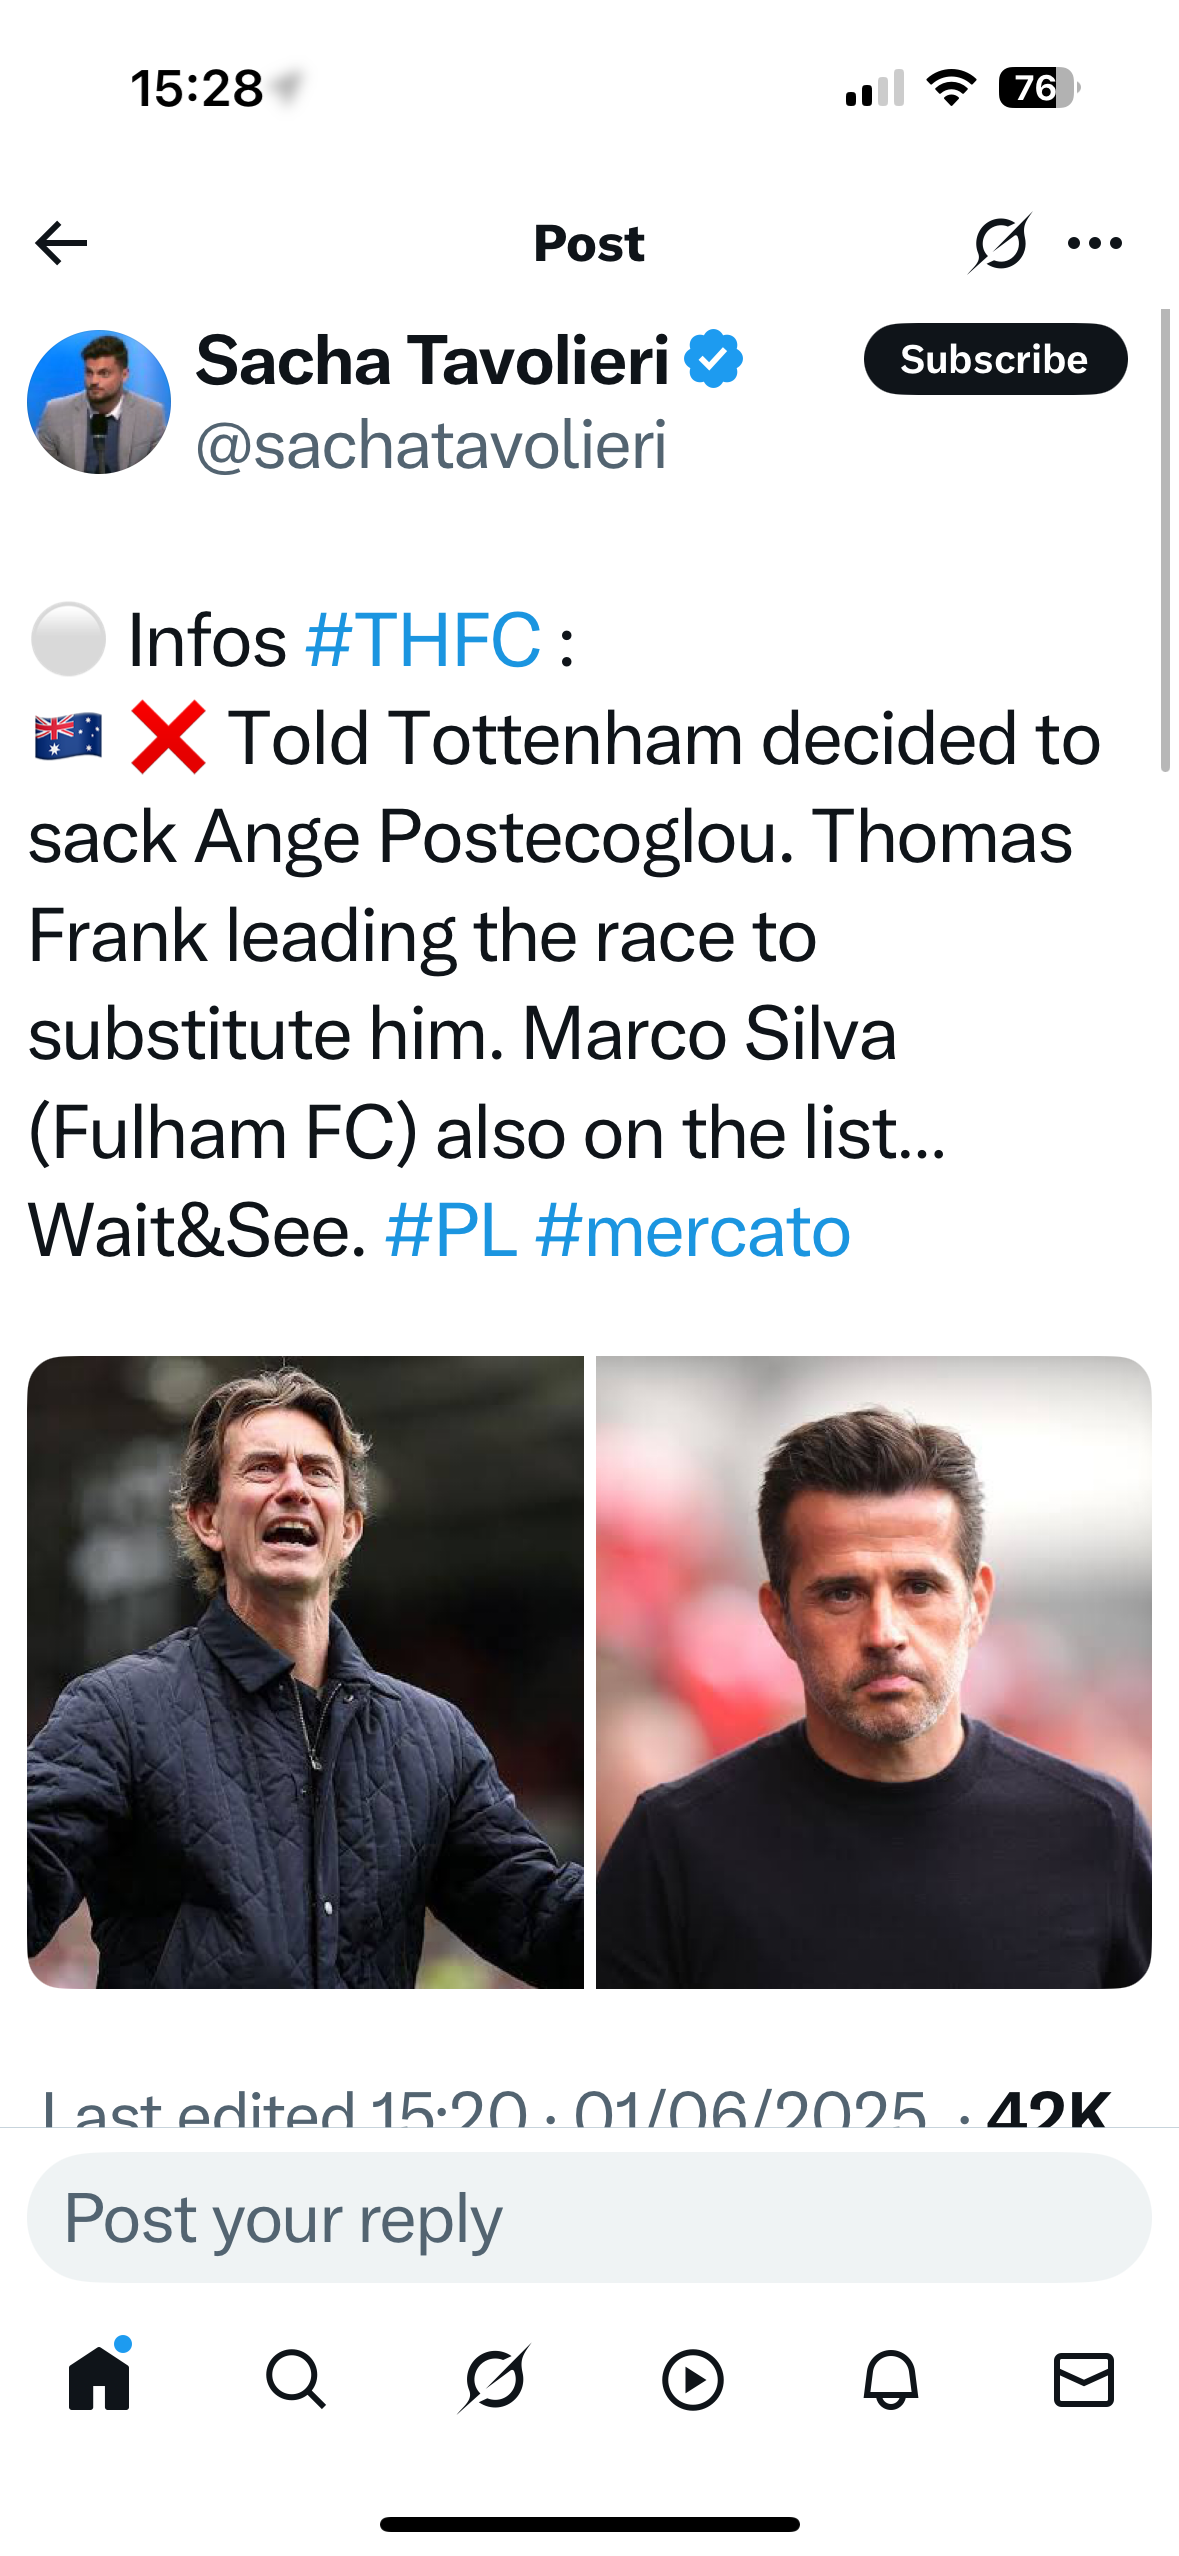Open the right photo of the bearded man
The height and width of the screenshot is (2556, 1179).
point(874,1672)
